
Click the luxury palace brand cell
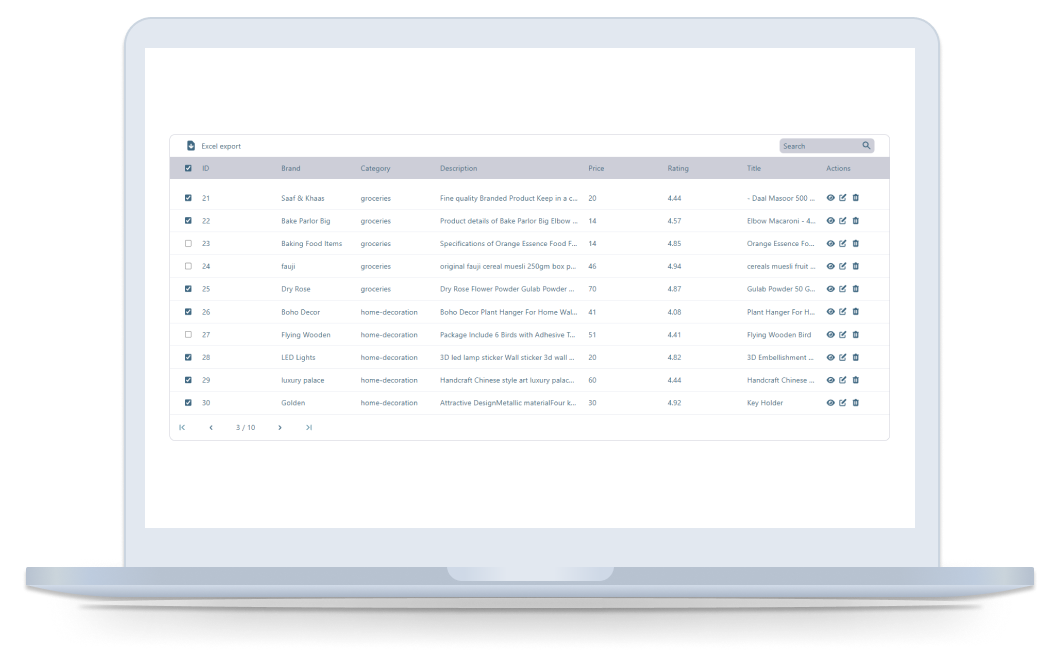click(303, 380)
